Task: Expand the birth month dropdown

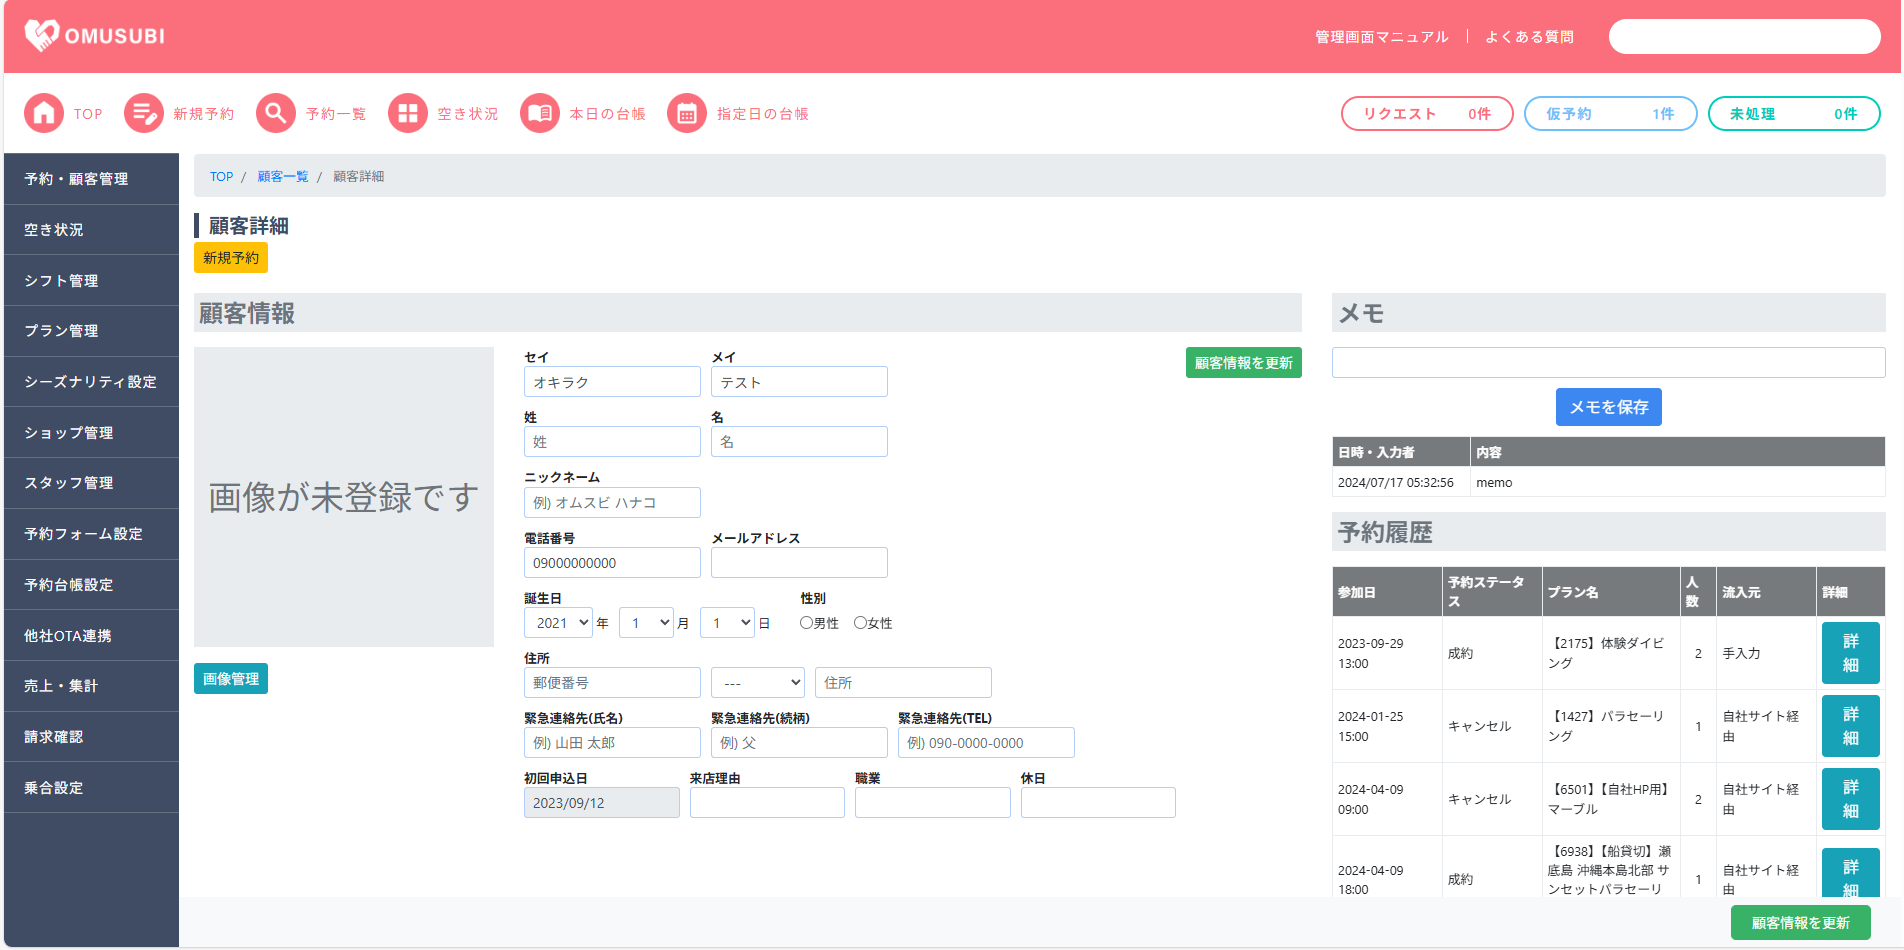Action: pos(645,623)
